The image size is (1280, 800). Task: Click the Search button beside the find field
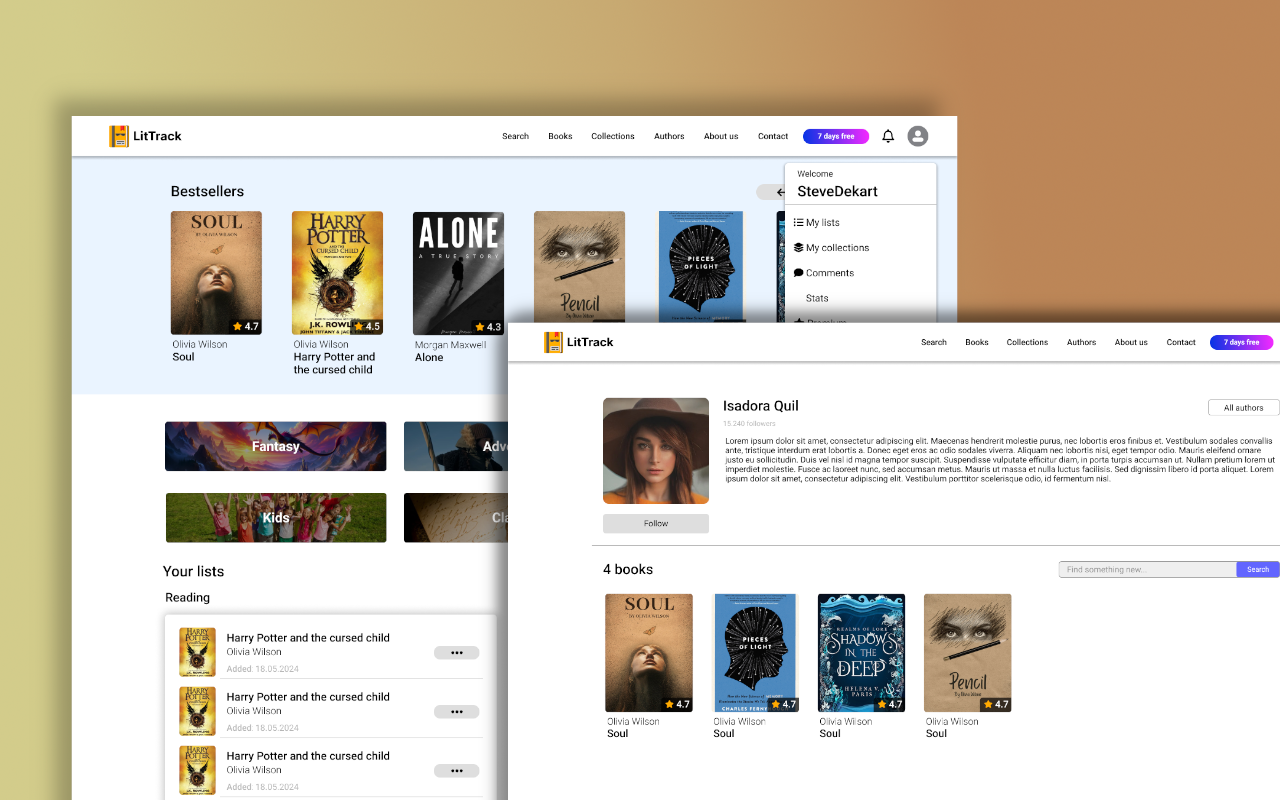tap(1257, 569)
